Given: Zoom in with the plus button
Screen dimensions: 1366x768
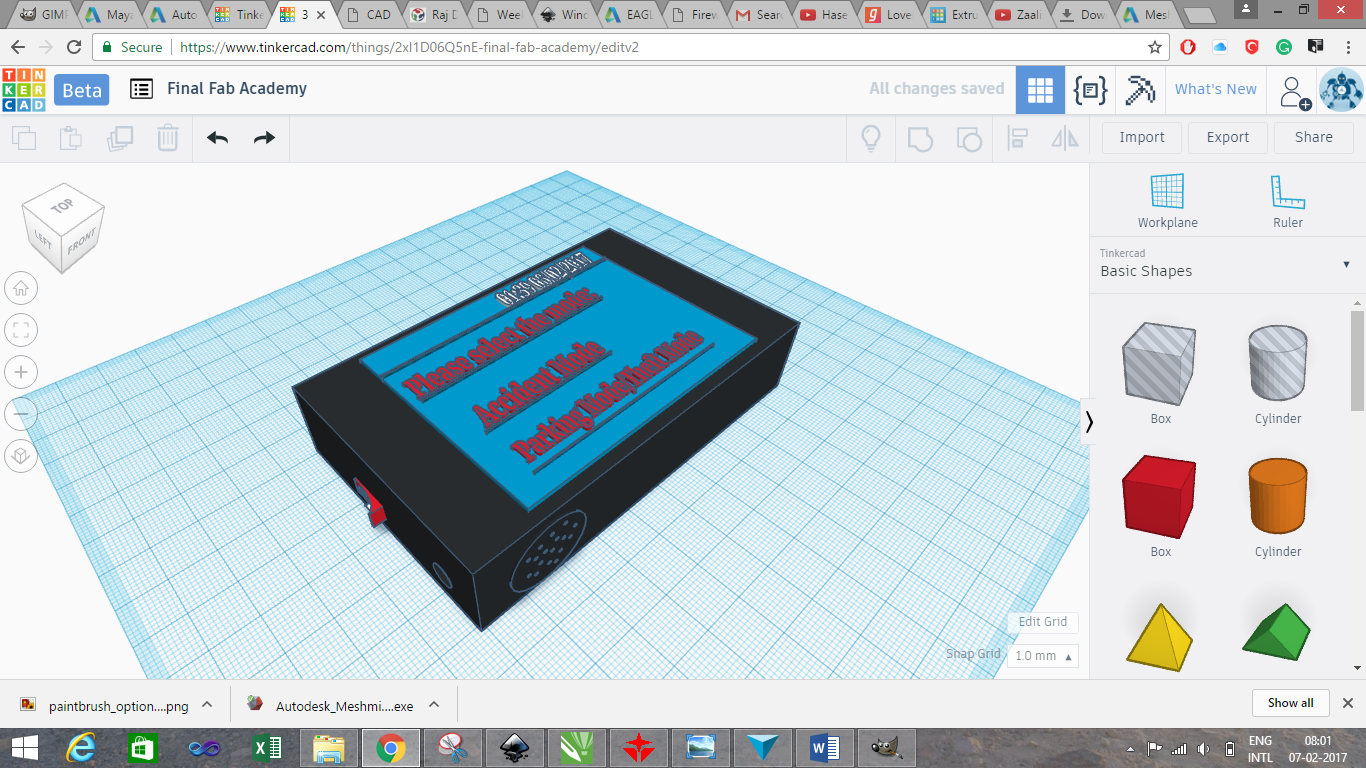Looking at the screenshot, I should click(22, 373).
